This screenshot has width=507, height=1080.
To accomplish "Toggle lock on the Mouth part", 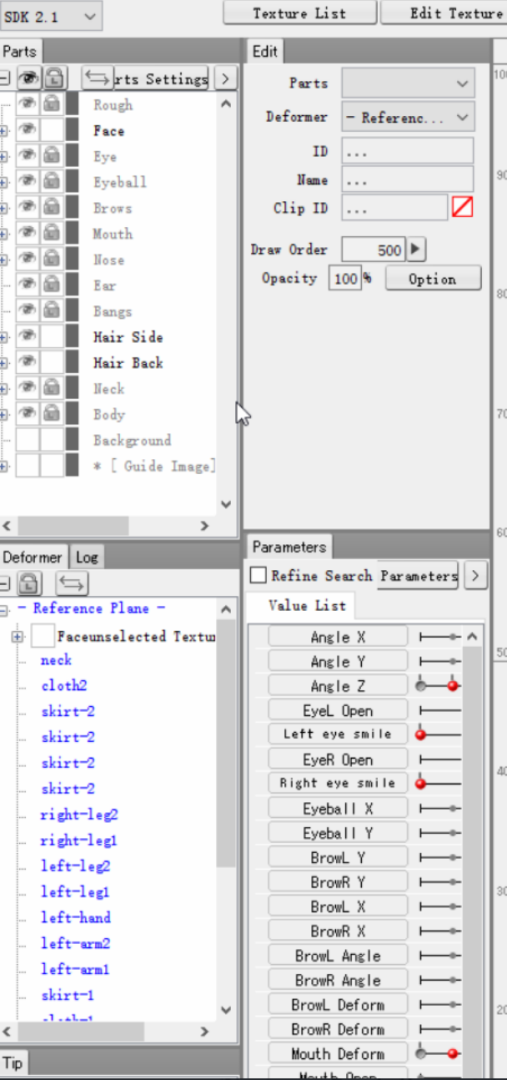I will point(52,234).
